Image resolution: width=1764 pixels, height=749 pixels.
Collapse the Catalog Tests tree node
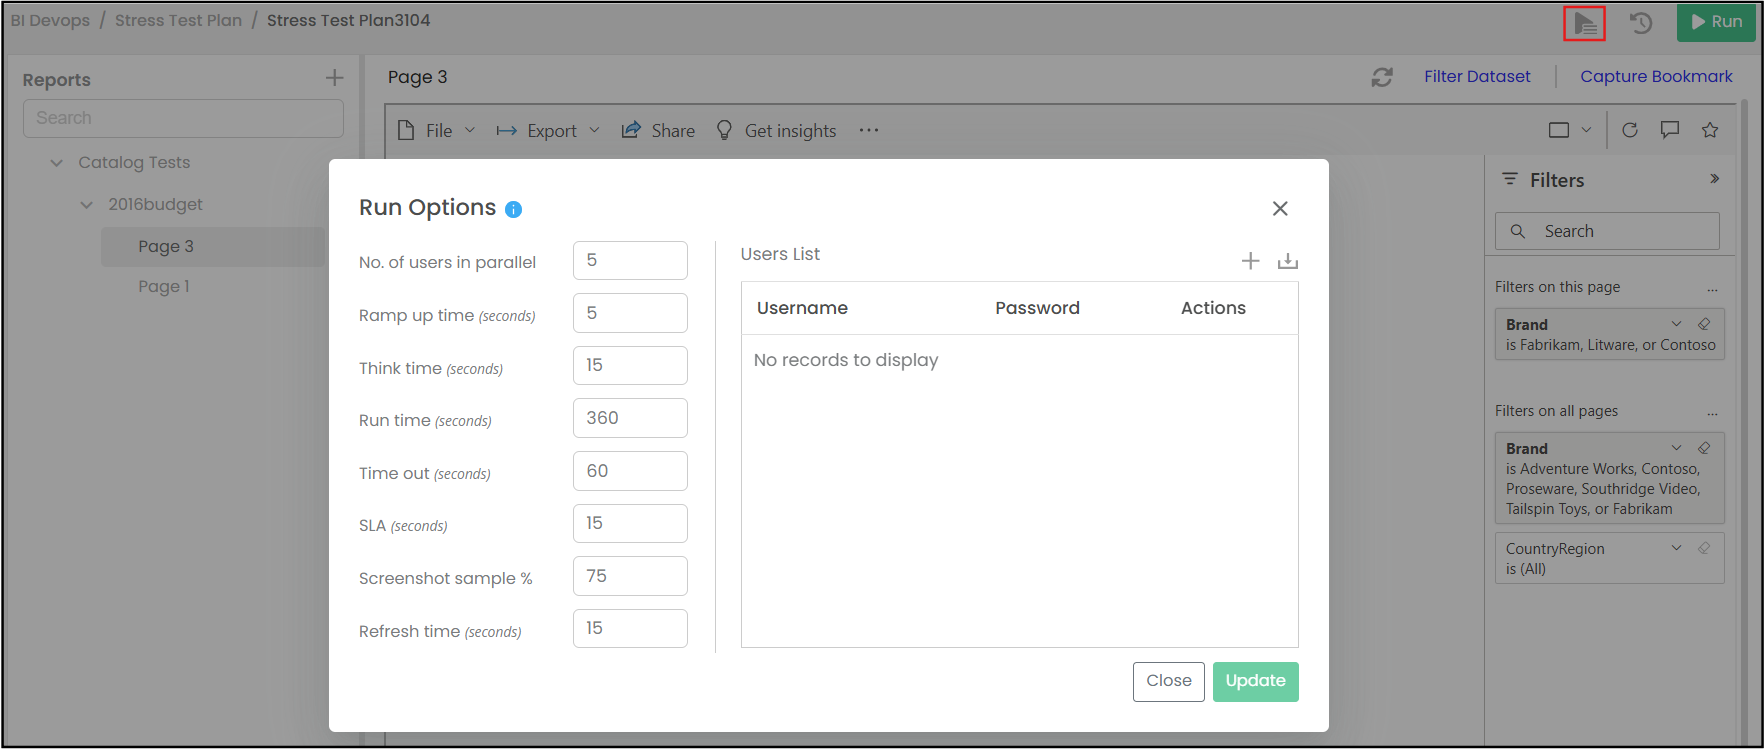coord(57,163)
